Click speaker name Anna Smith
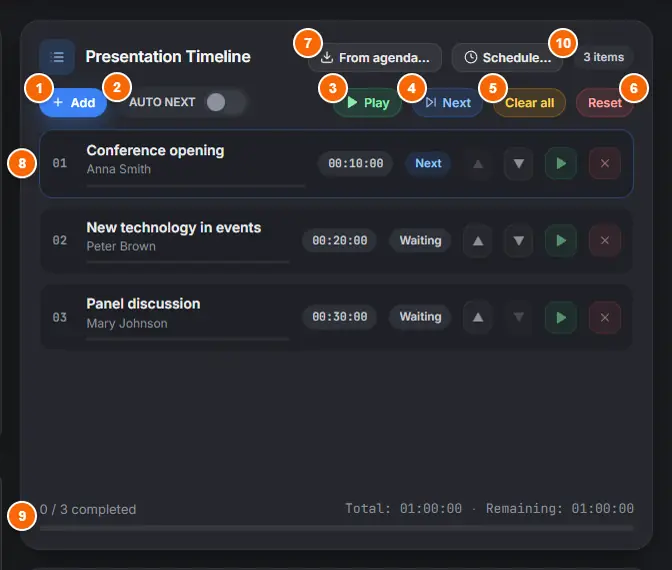Viewport: 672px width, 570px height. (119, 169)
